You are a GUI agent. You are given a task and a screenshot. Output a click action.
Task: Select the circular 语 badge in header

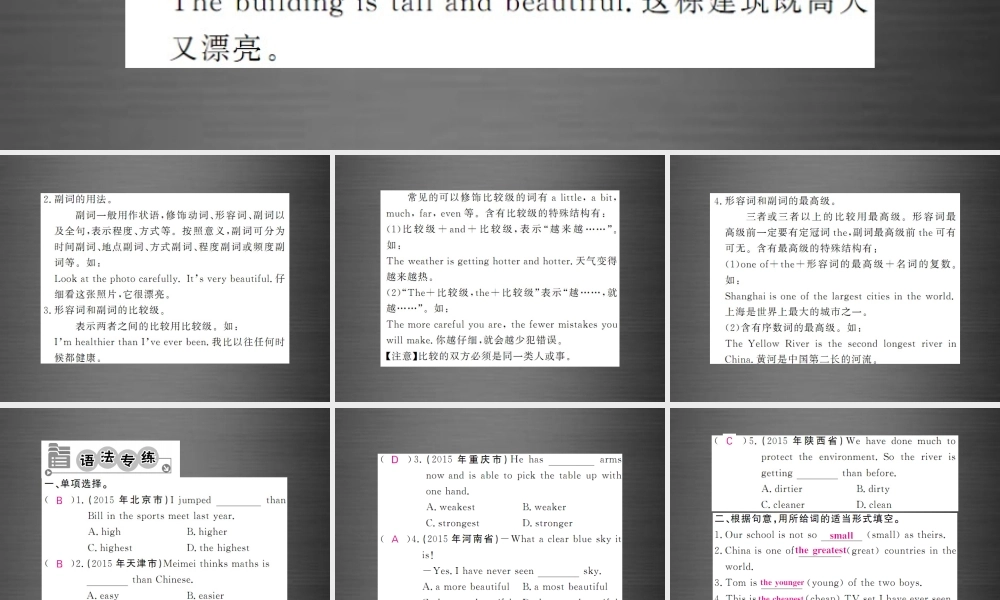click(86, 457)
